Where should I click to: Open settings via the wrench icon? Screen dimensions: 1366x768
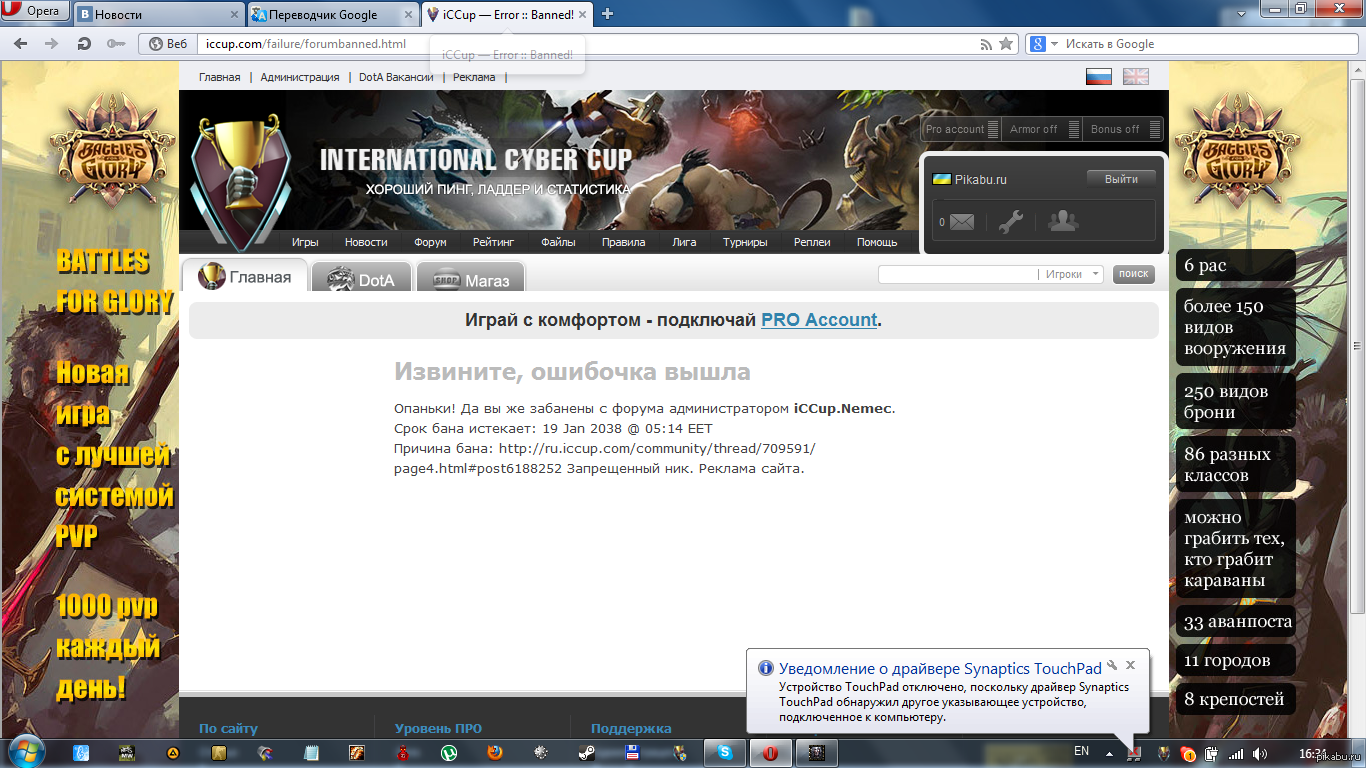point(1011,222)
